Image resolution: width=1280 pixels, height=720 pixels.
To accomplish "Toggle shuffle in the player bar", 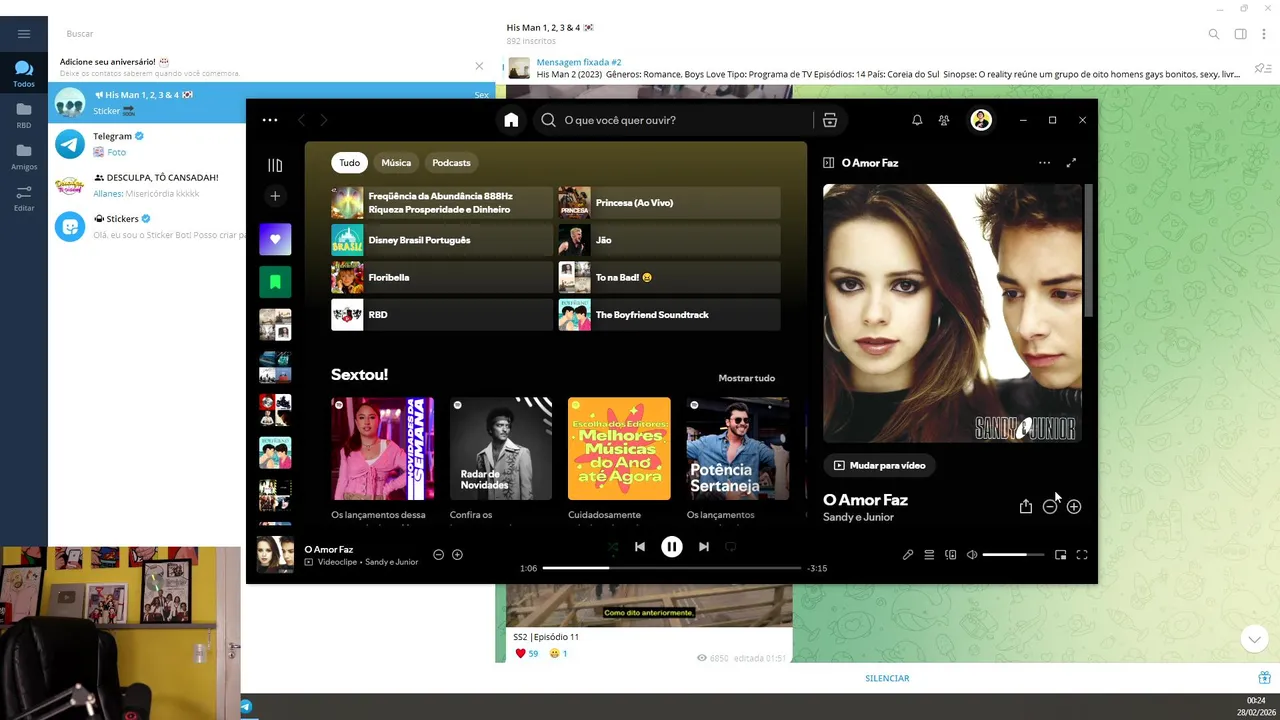I will pyautogui.click(x=613, y=547).
